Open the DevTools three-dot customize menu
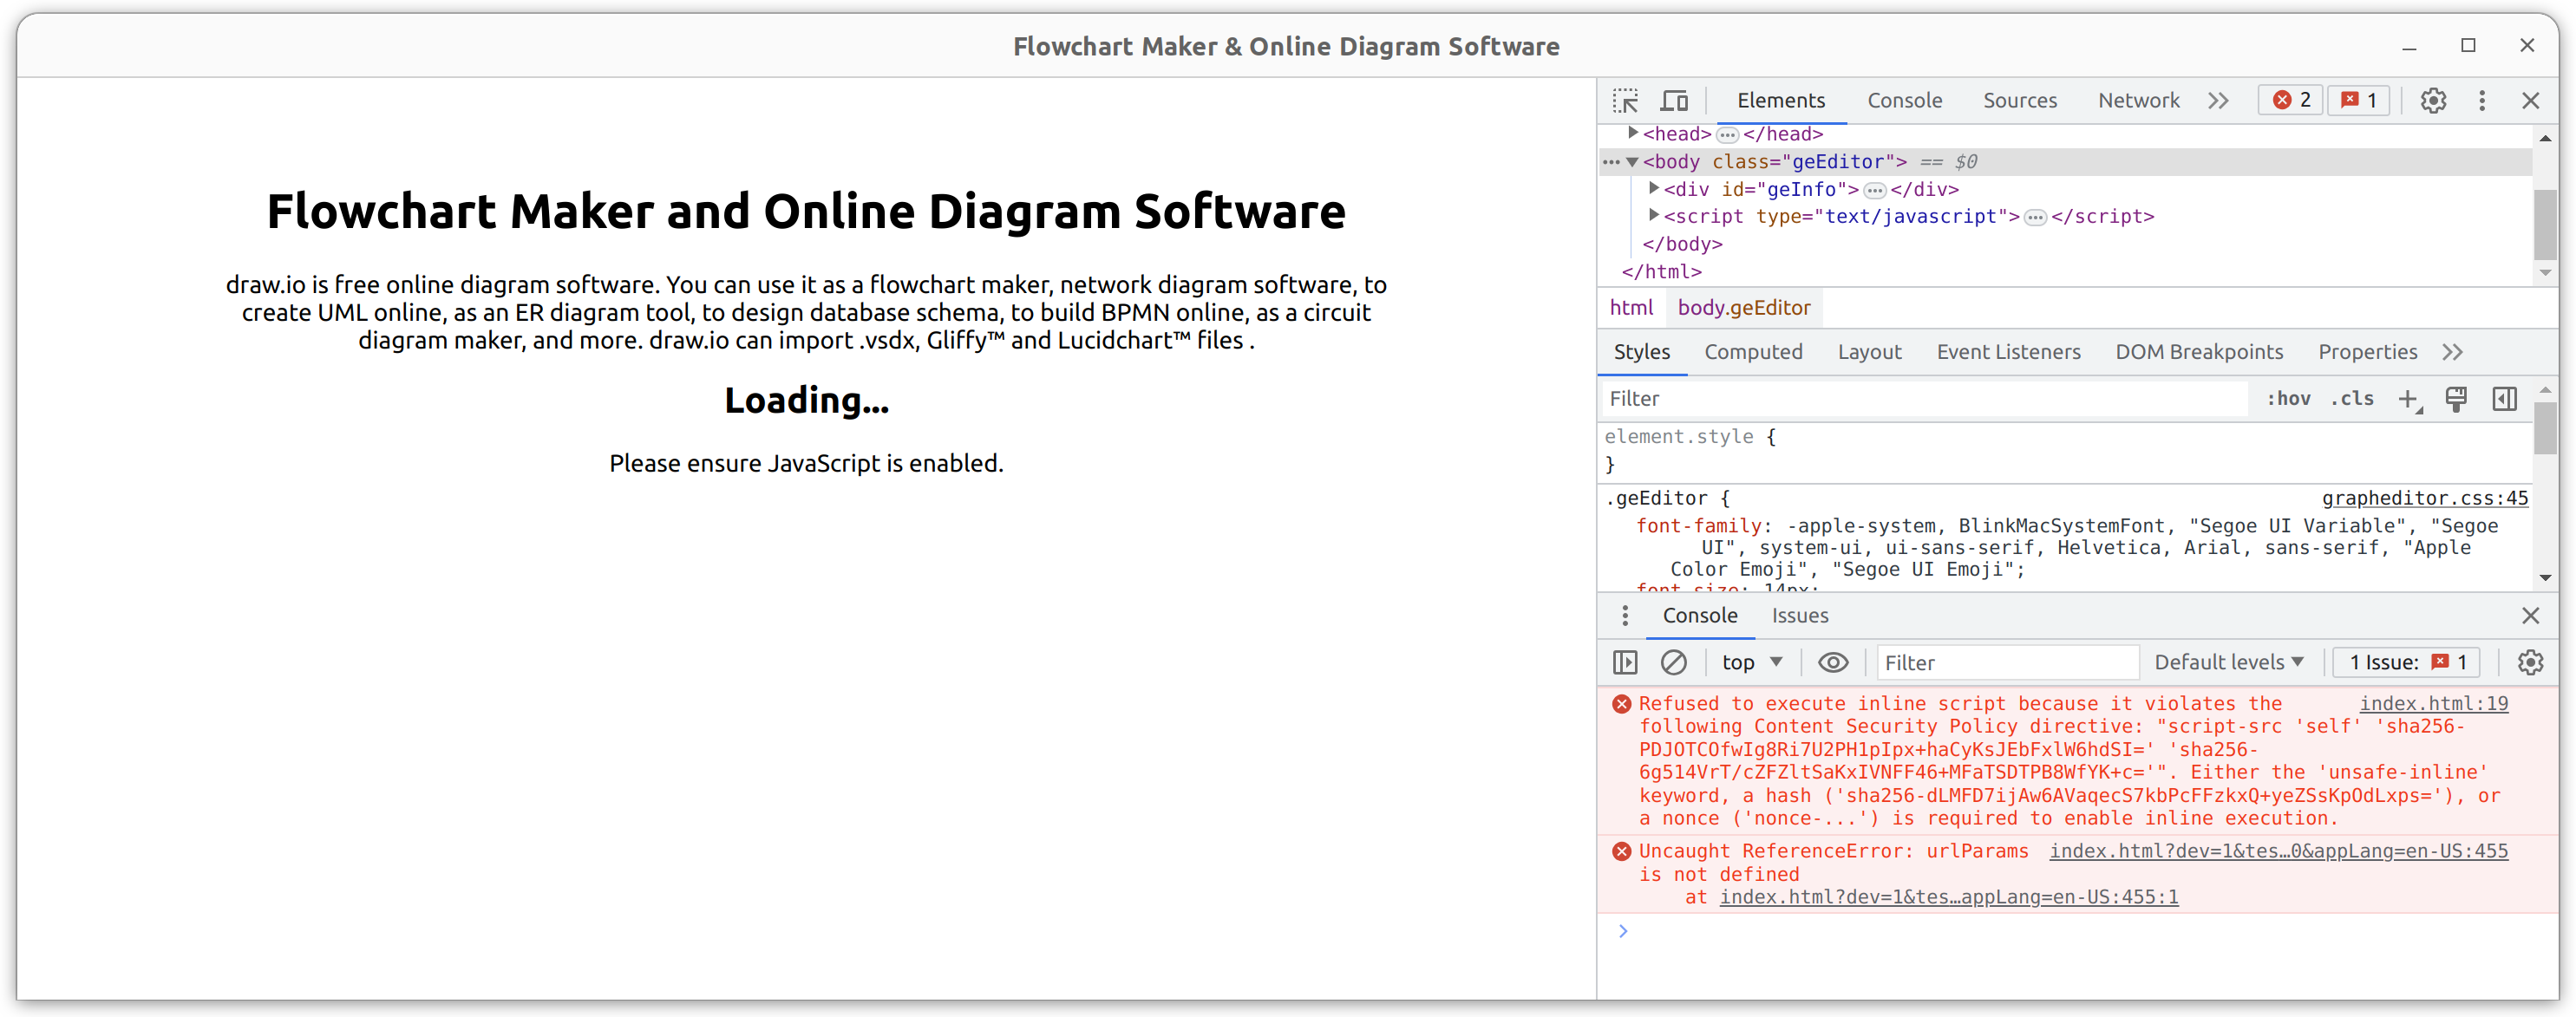The width and height of the screenshot is (2576, 1017). (x=2482, y=100)
